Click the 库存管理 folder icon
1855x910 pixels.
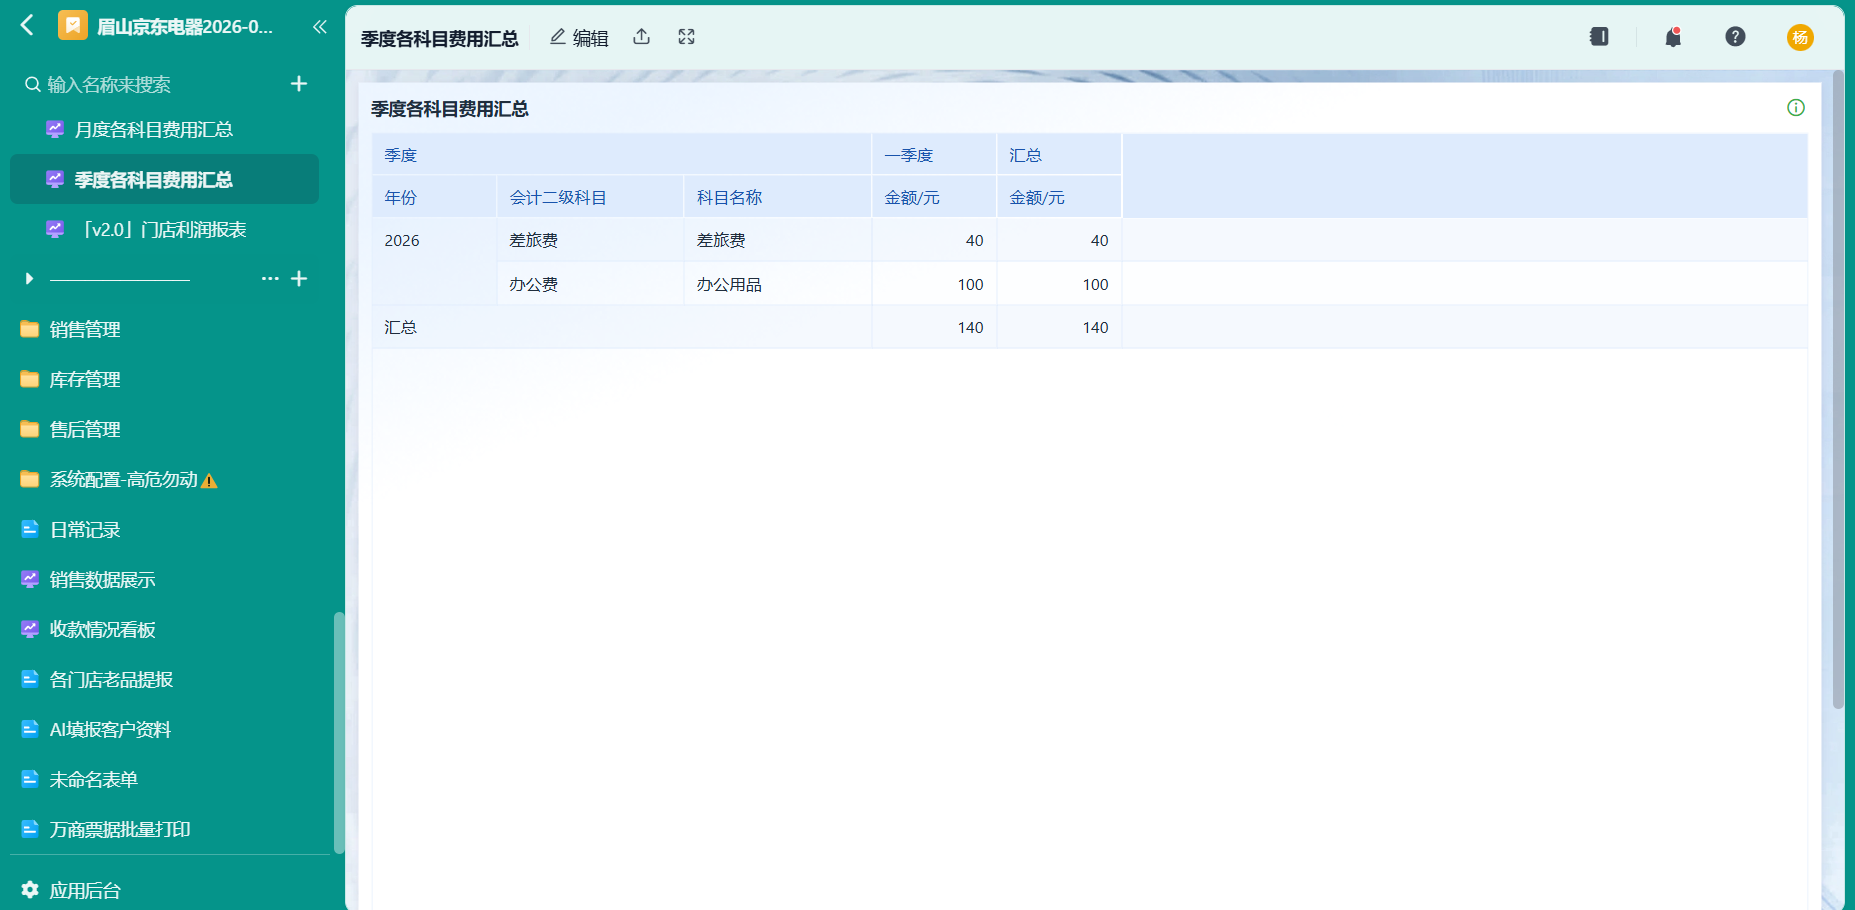pos(30,379)
